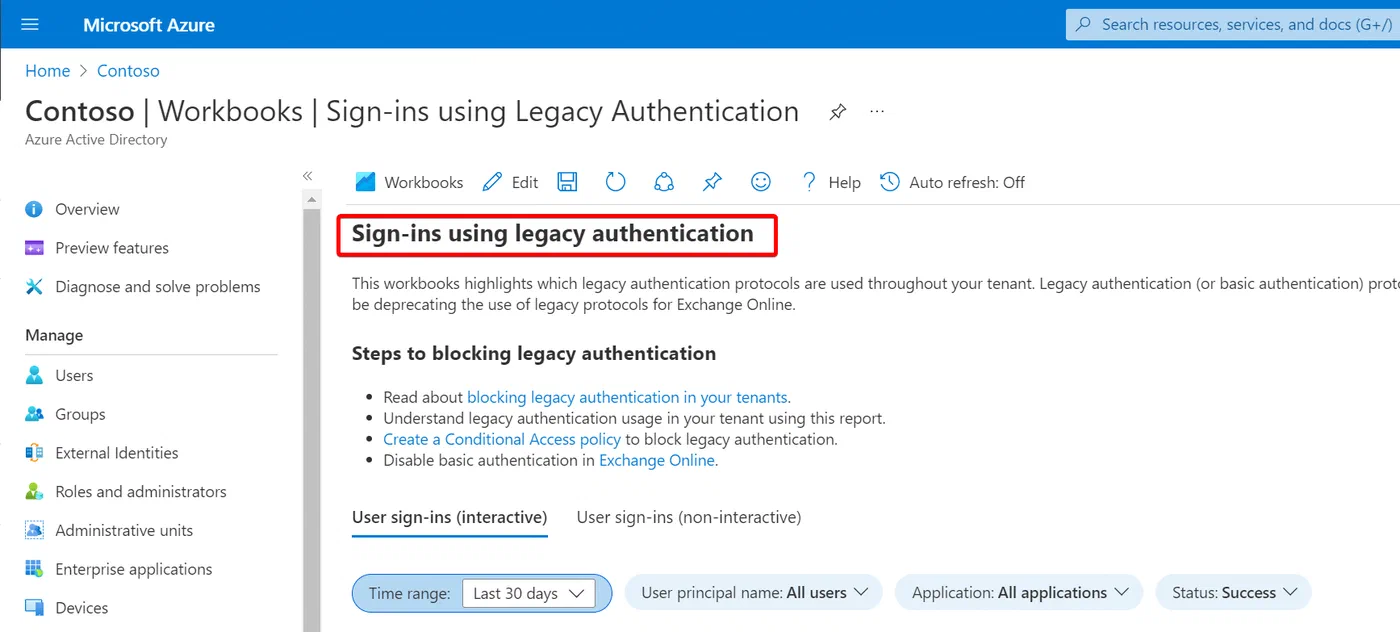Click the Workbooks gallery icon
The width and height of the screenshot is (1400, 632).
point(366,182)
